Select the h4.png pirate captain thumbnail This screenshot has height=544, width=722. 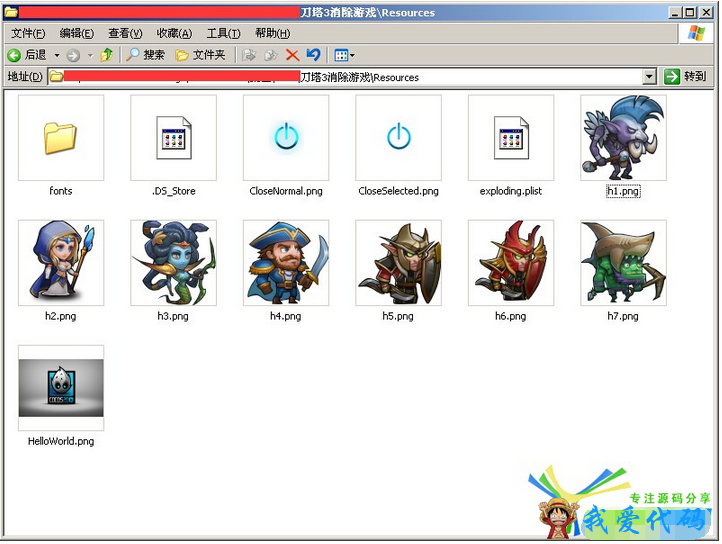[286, 263]
